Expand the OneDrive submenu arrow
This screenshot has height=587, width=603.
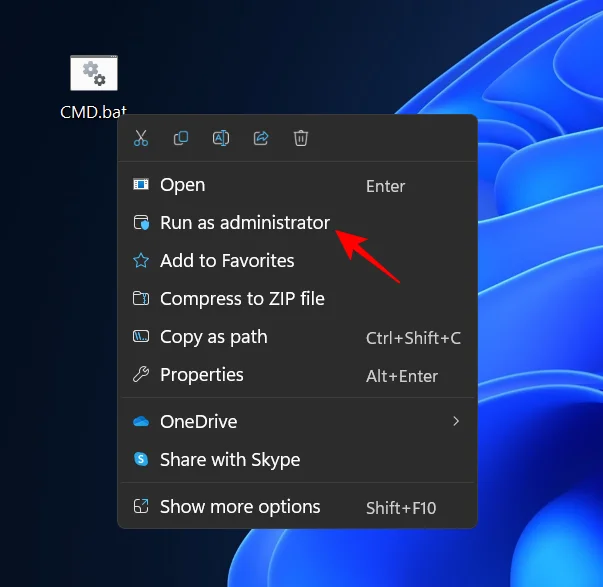(456, 422)
